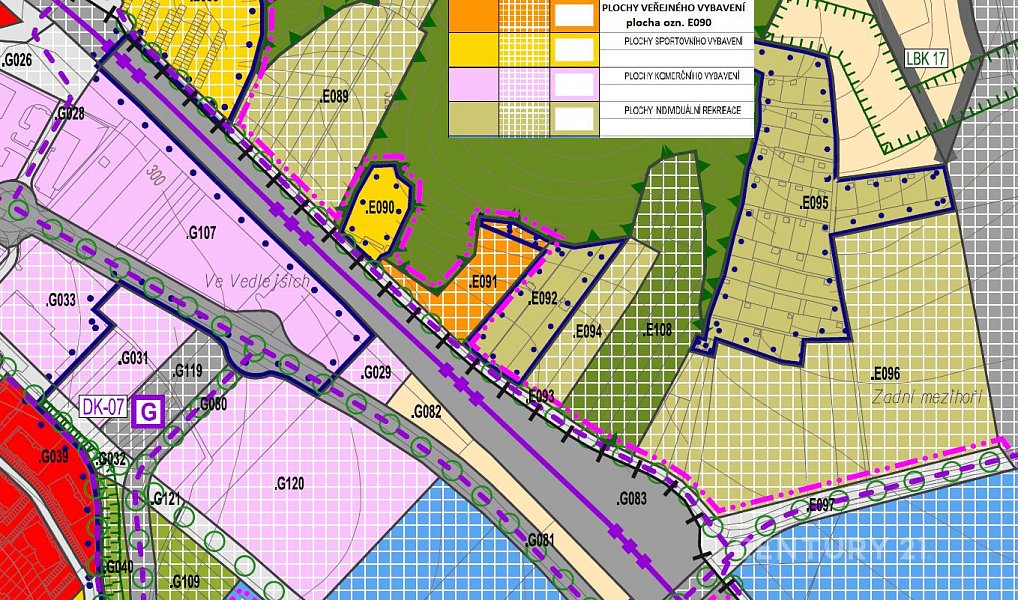The image size is (1018, 600).
Task: Select parcel label .E094
Action: tap(588, 332)
